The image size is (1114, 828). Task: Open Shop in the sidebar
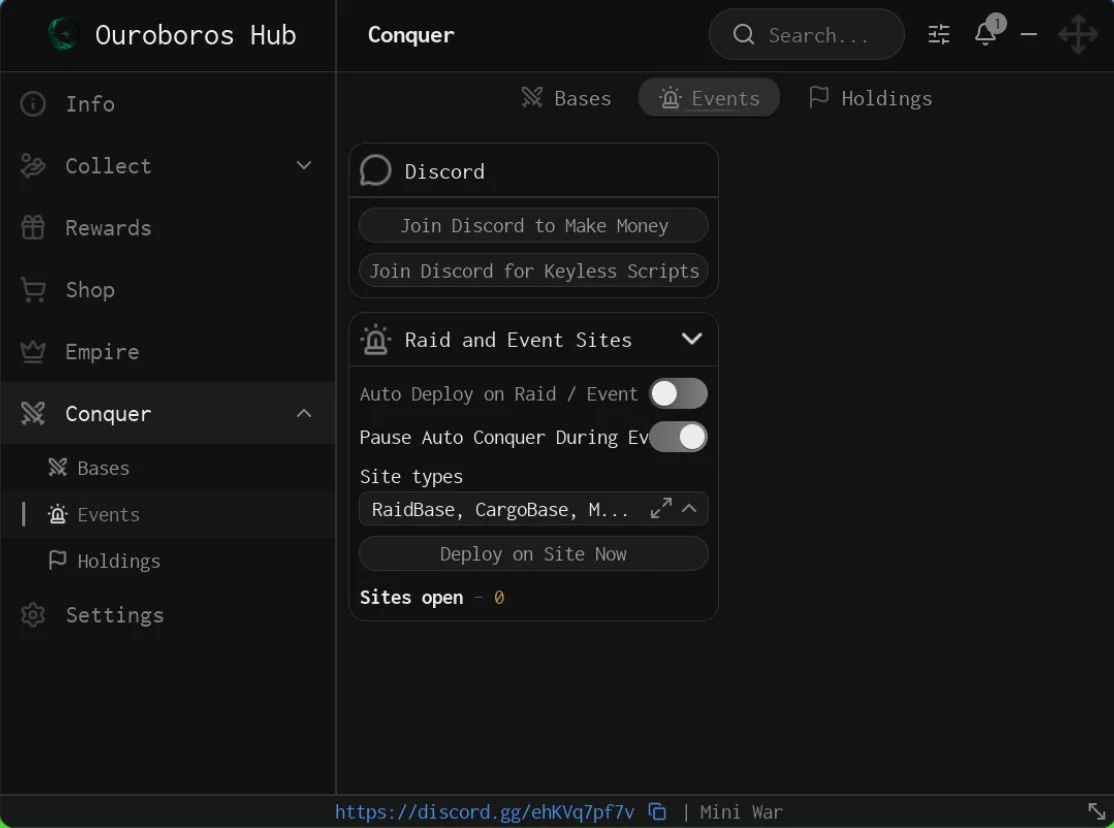(168, 289)
